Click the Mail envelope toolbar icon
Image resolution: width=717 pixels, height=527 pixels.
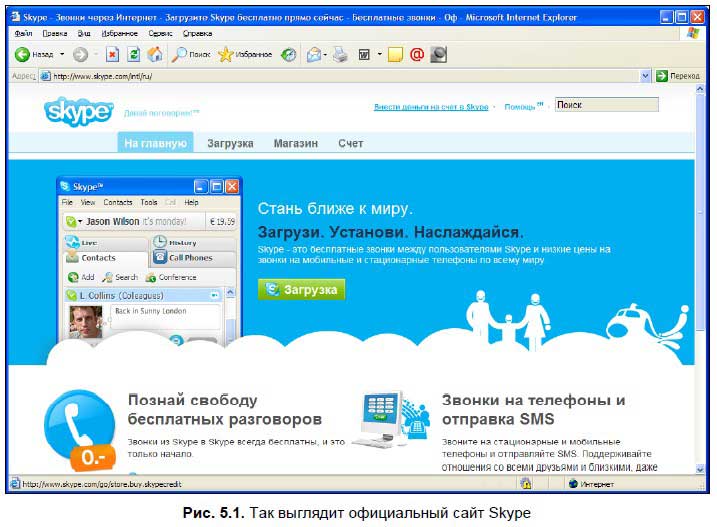coord(313,54)
